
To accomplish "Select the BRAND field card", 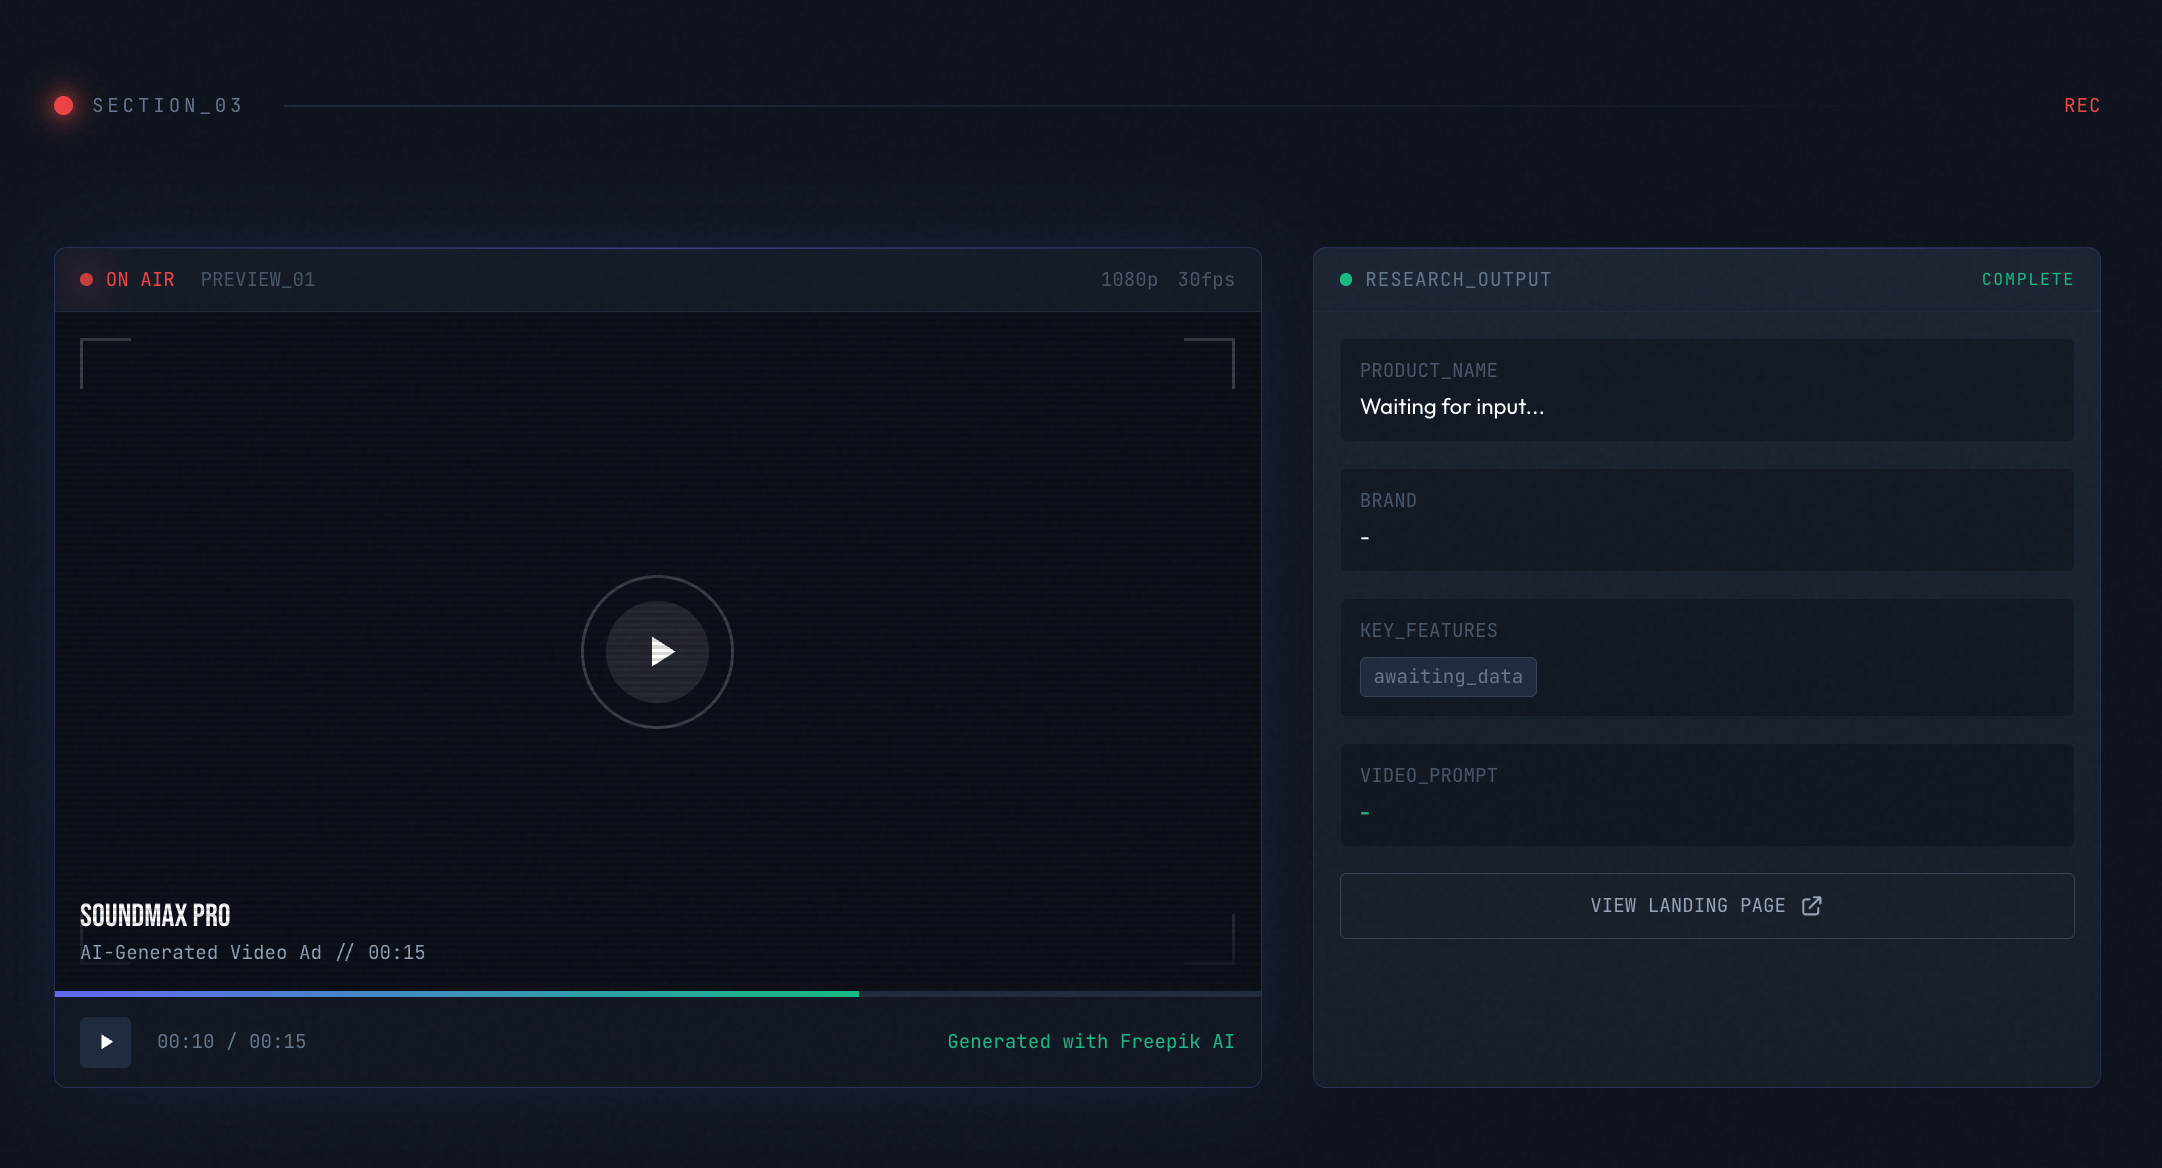I will (1706, 520).
